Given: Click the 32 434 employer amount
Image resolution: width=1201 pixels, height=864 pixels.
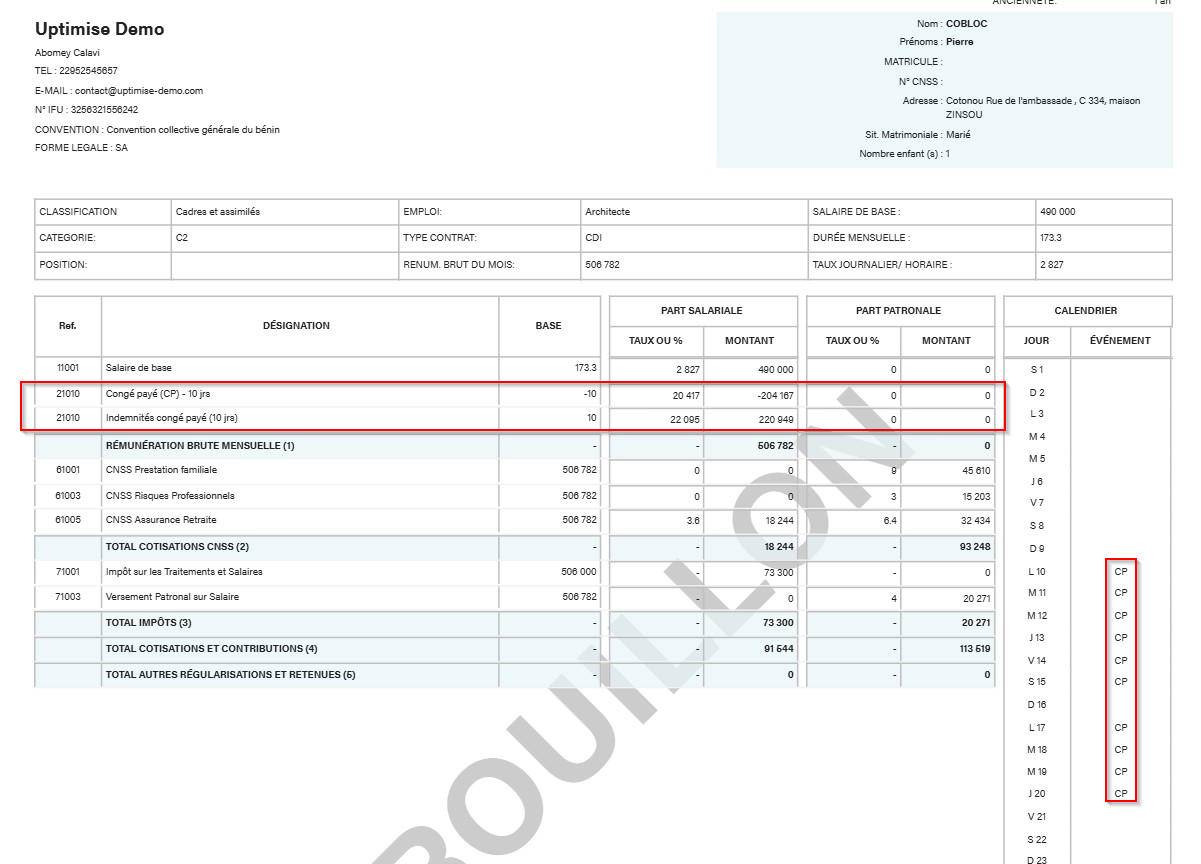Looking at the screenshot, I should point(976,520).
